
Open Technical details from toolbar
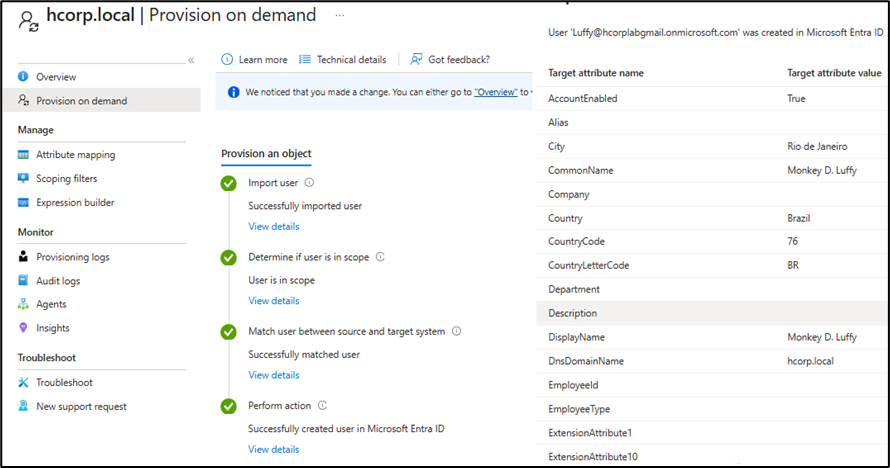342,60
